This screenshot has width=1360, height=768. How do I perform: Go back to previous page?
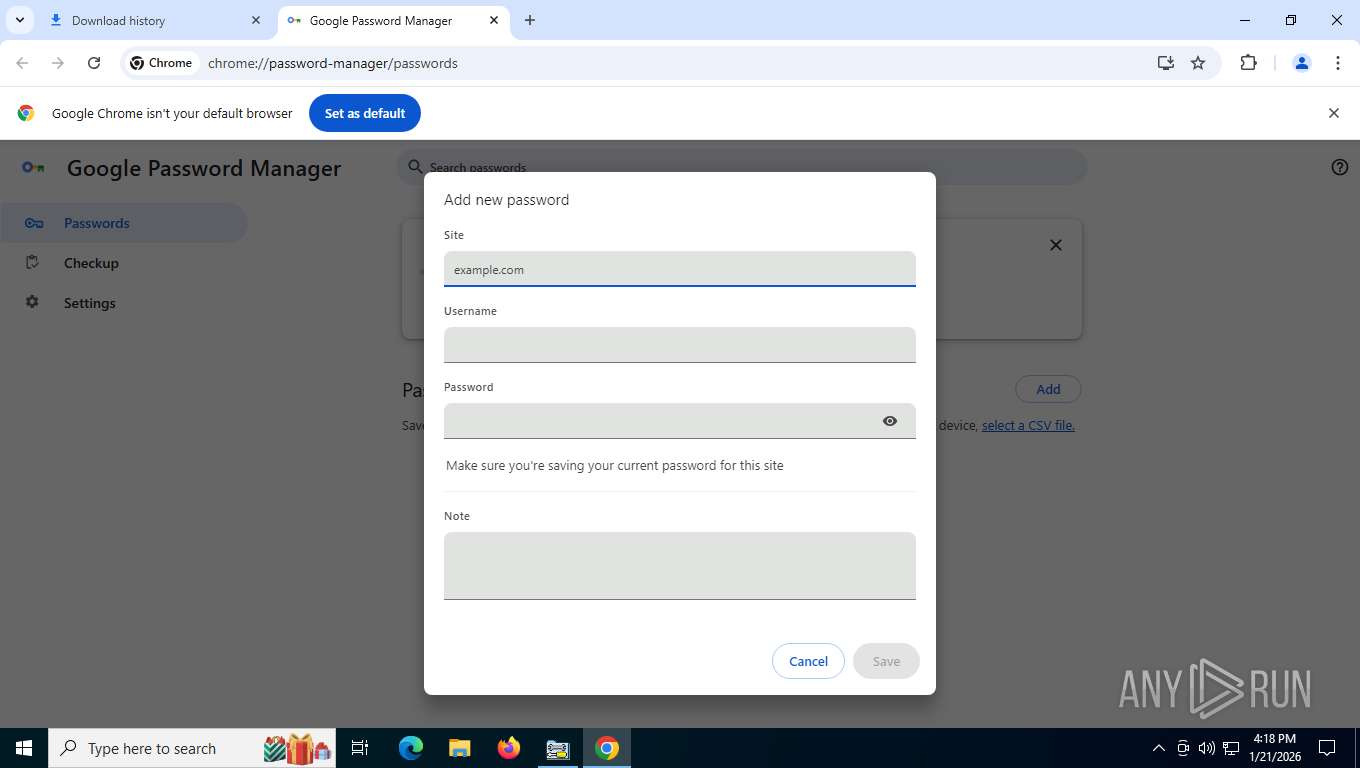pyautogui.click(x=22, y=63)
